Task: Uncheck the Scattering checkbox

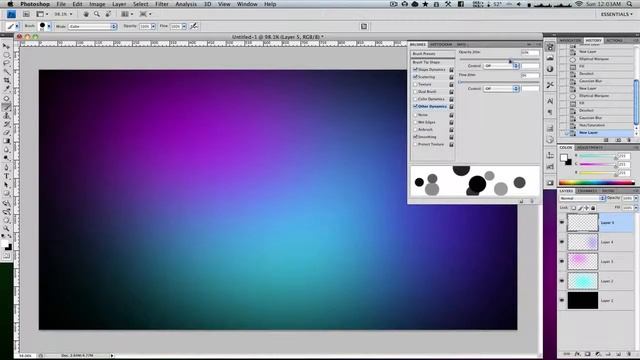Action: click(415, 77)
